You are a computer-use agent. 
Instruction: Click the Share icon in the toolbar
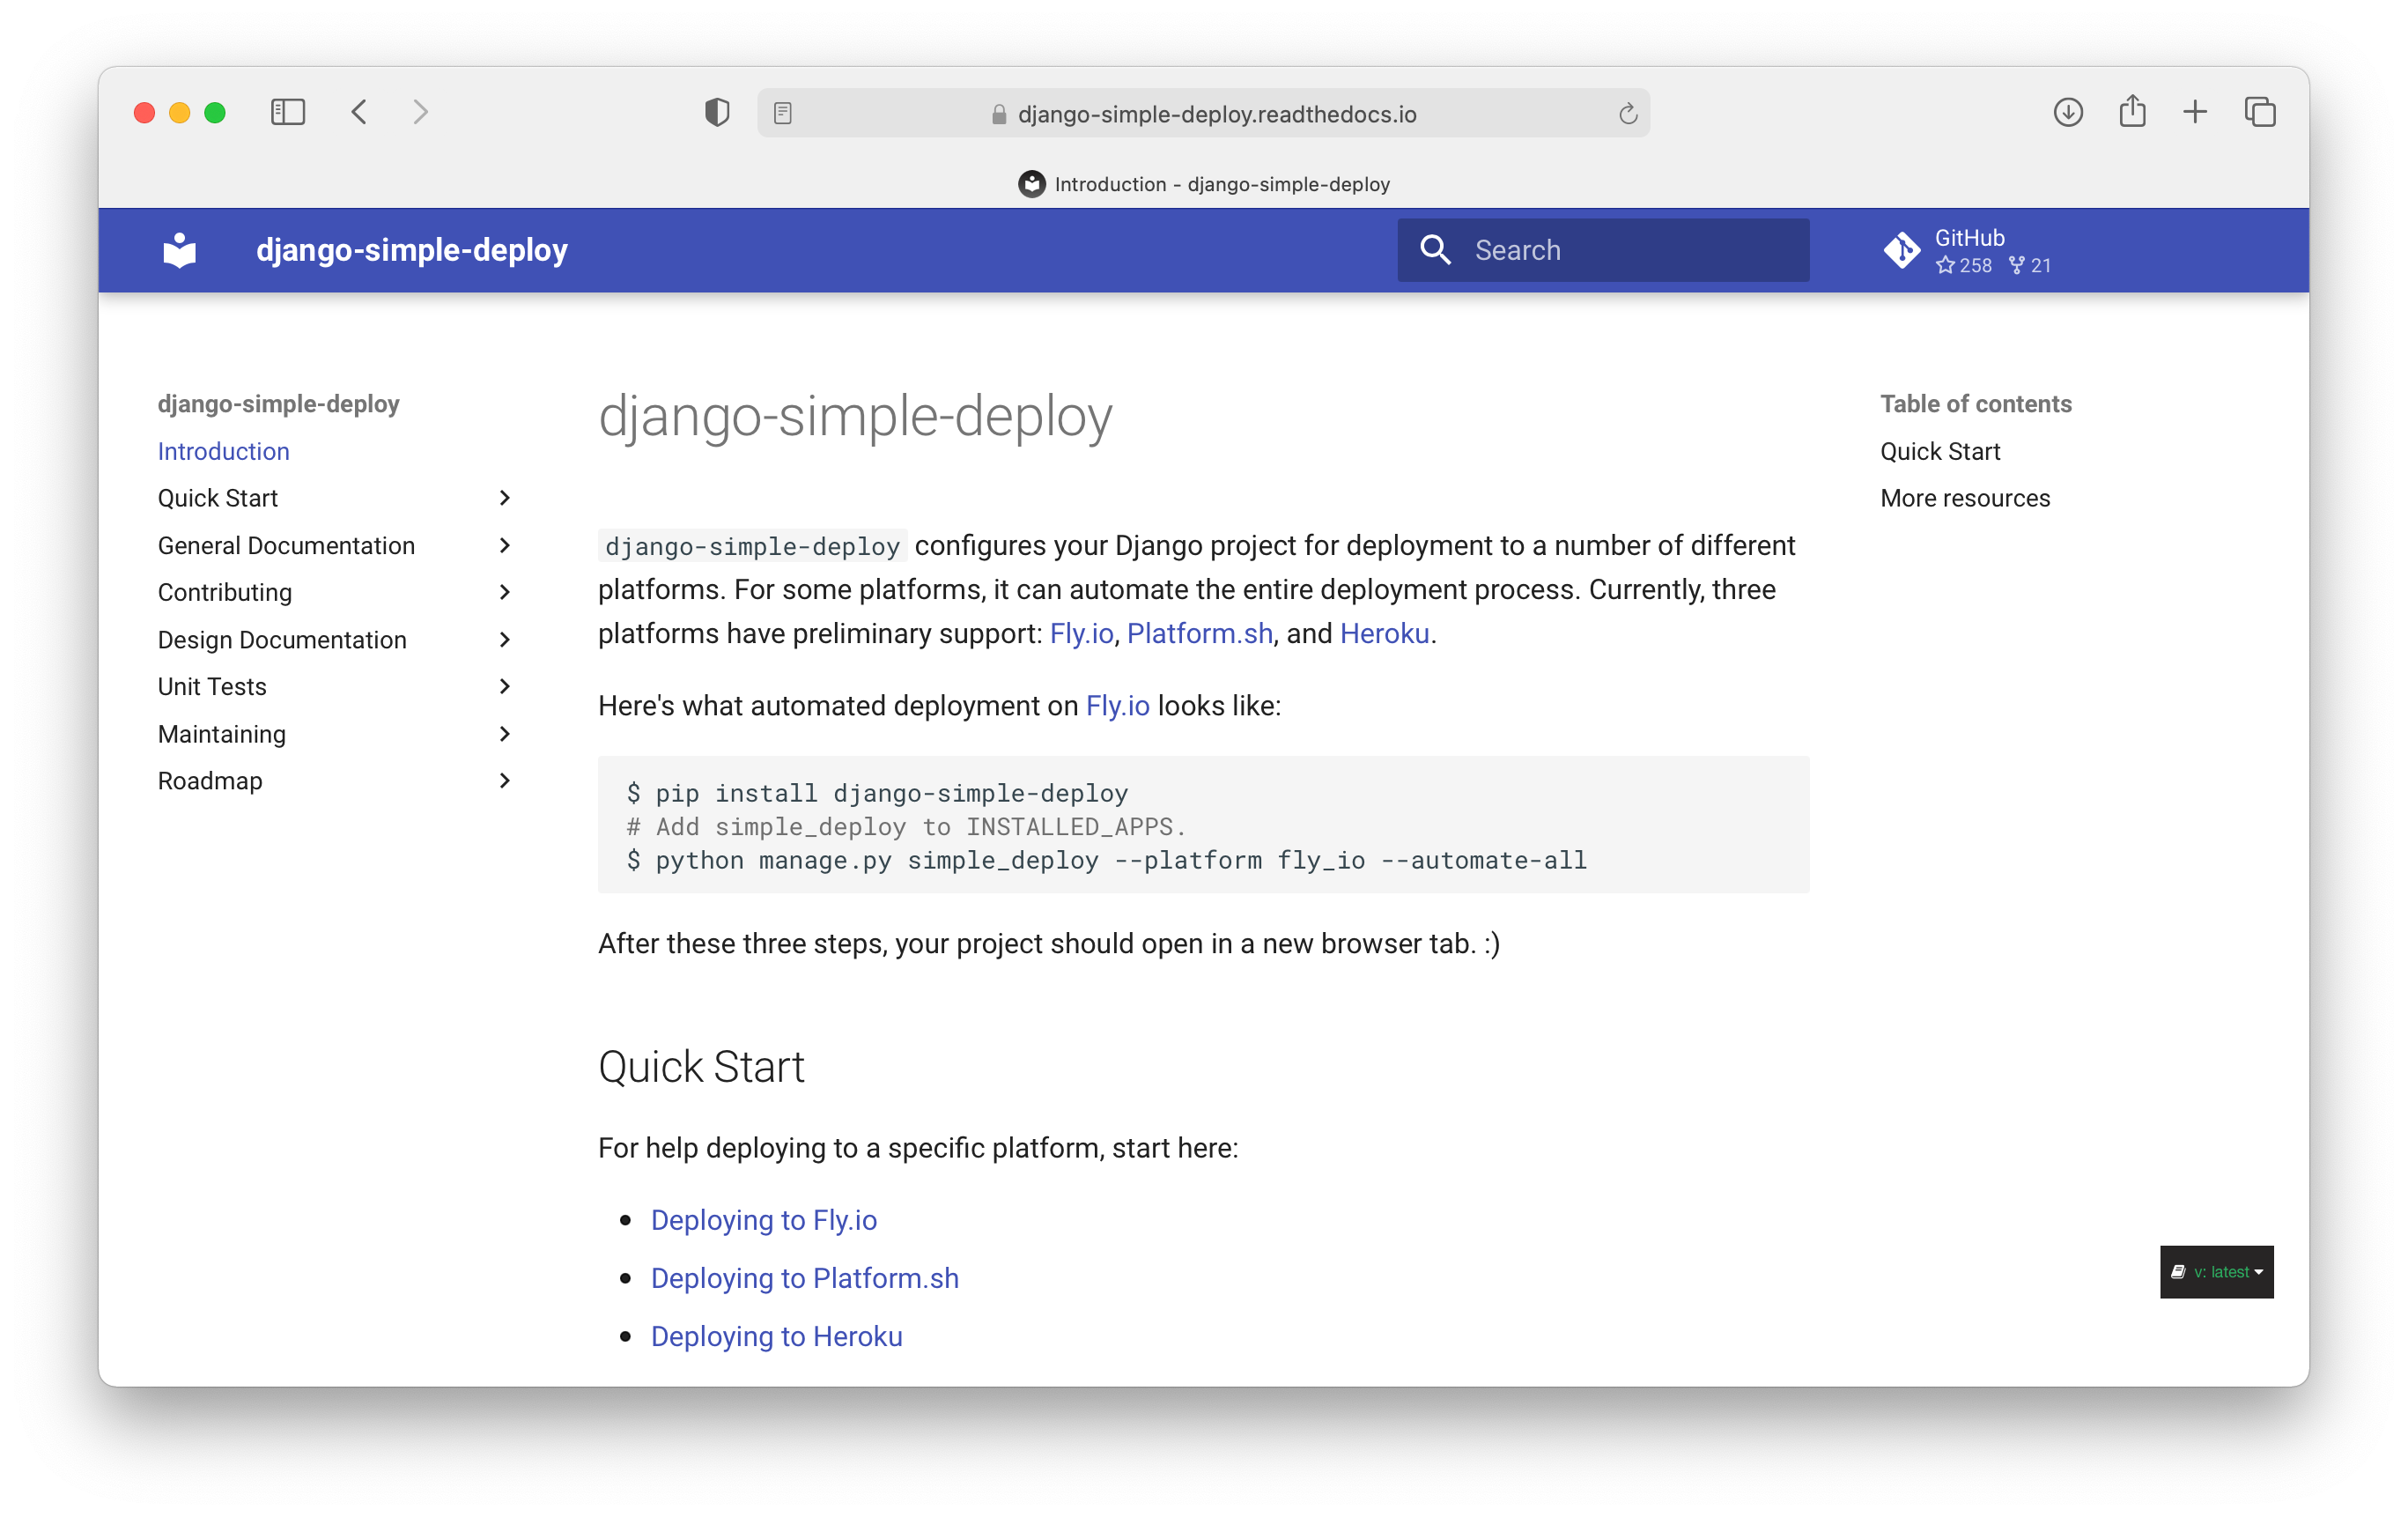2132,110
